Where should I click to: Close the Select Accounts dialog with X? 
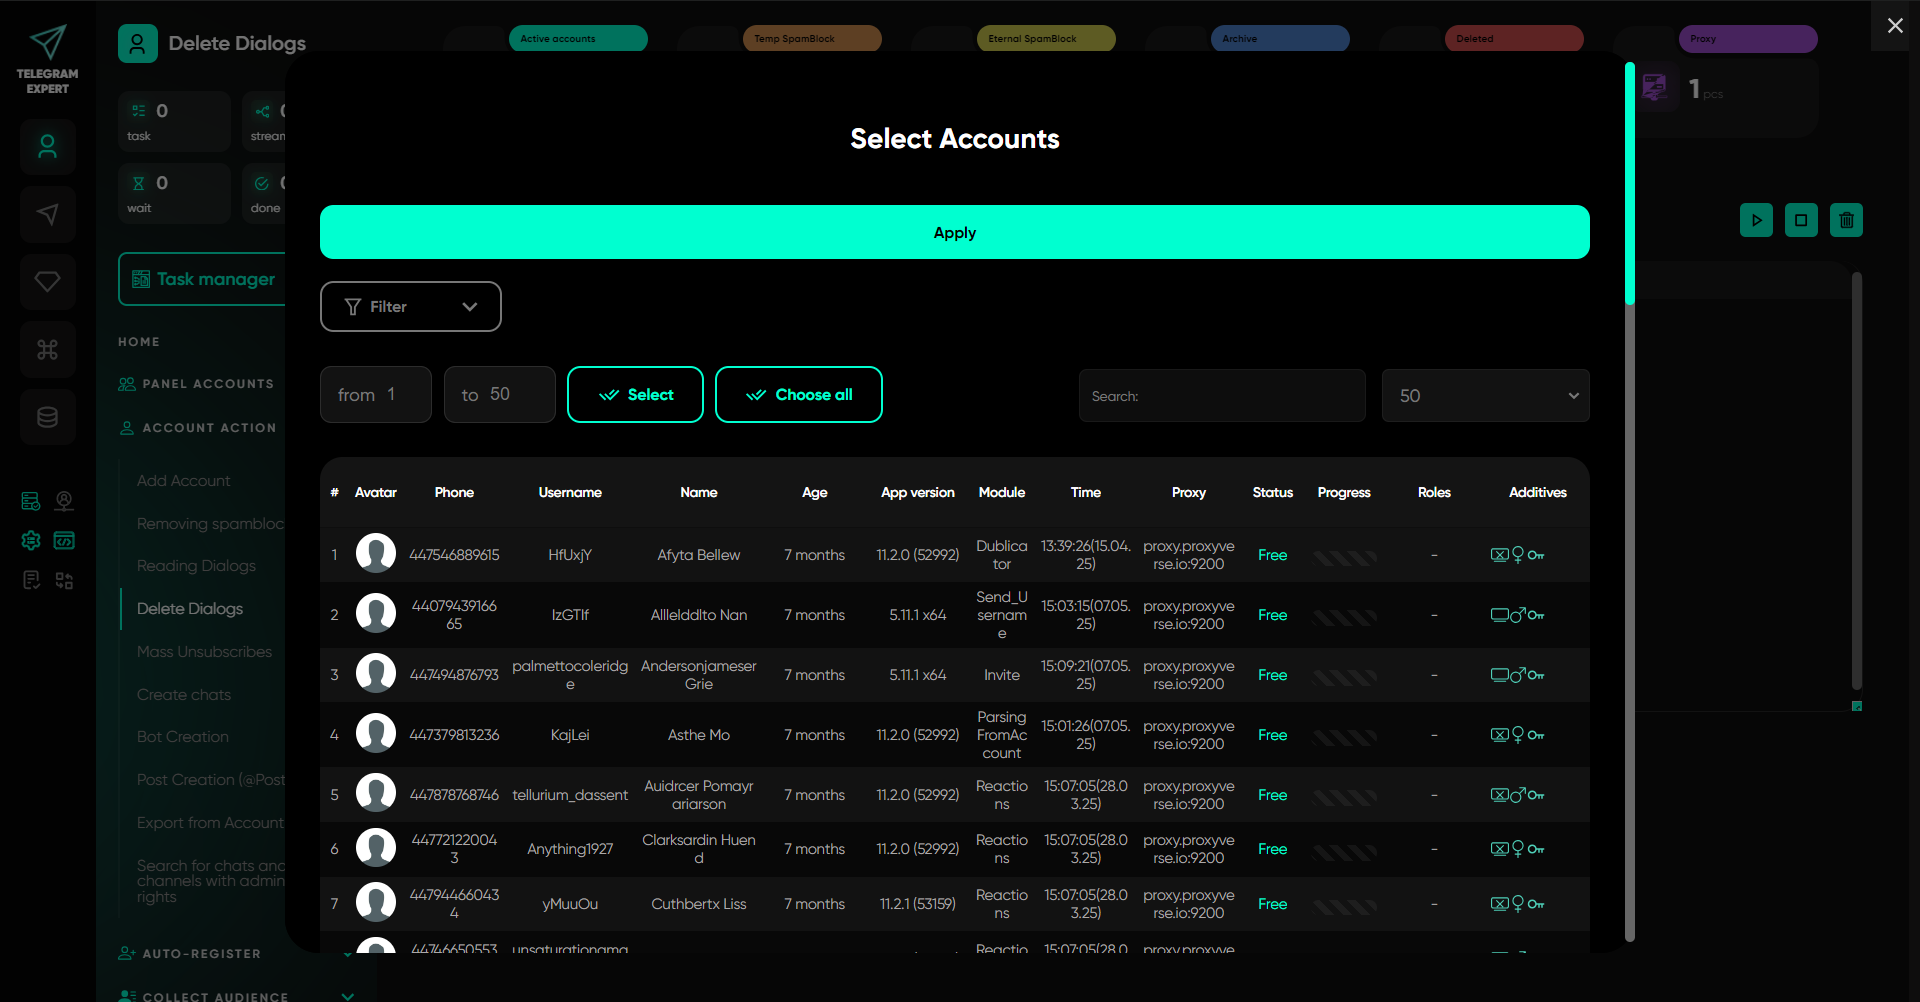1894,26
